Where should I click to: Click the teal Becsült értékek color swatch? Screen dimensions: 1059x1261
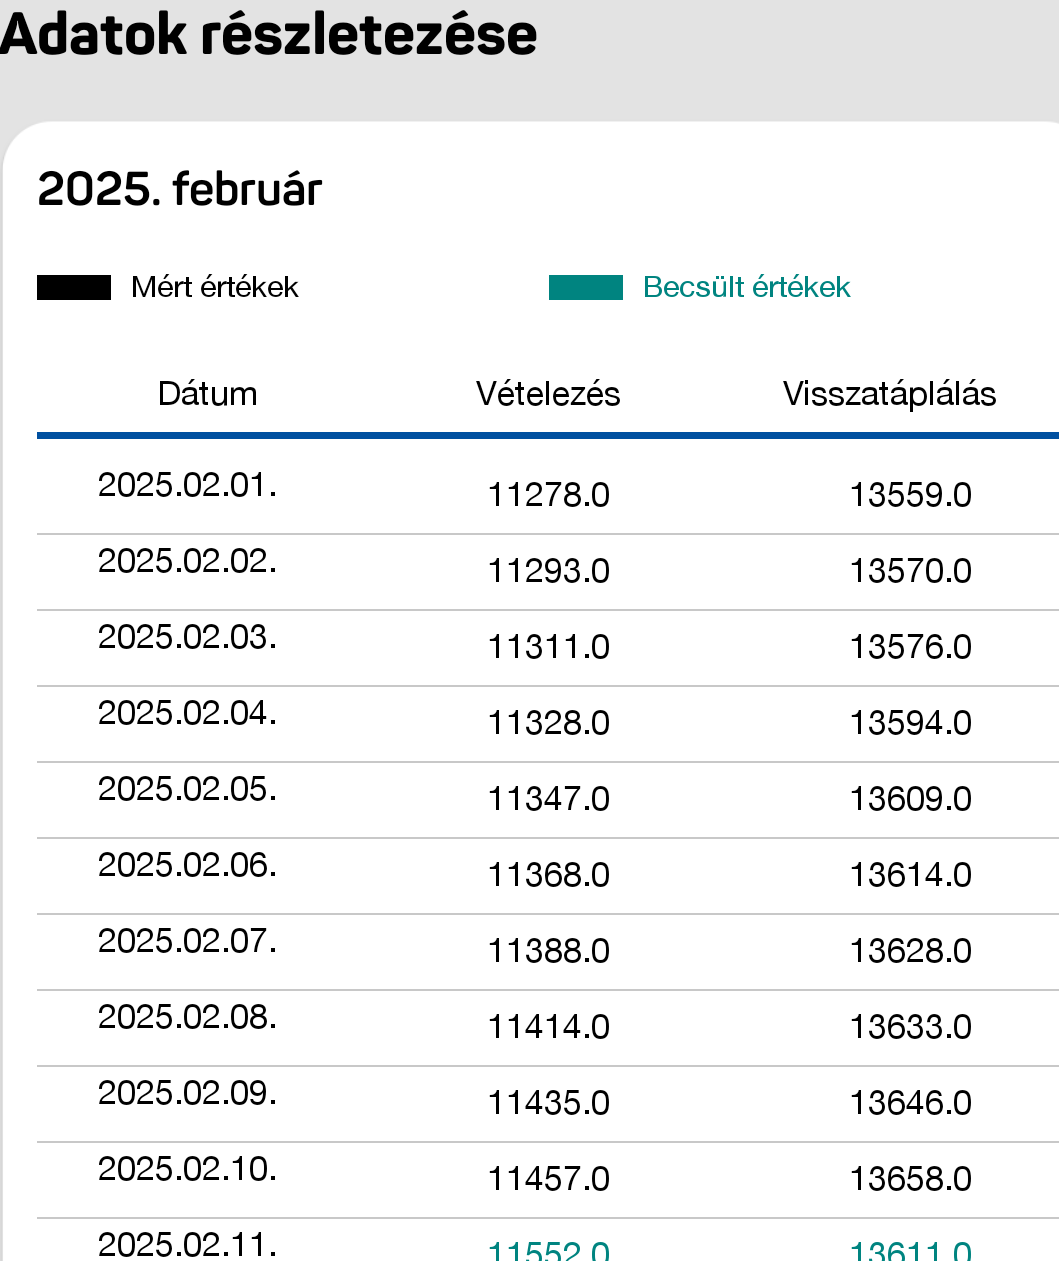tap(586, 288)
